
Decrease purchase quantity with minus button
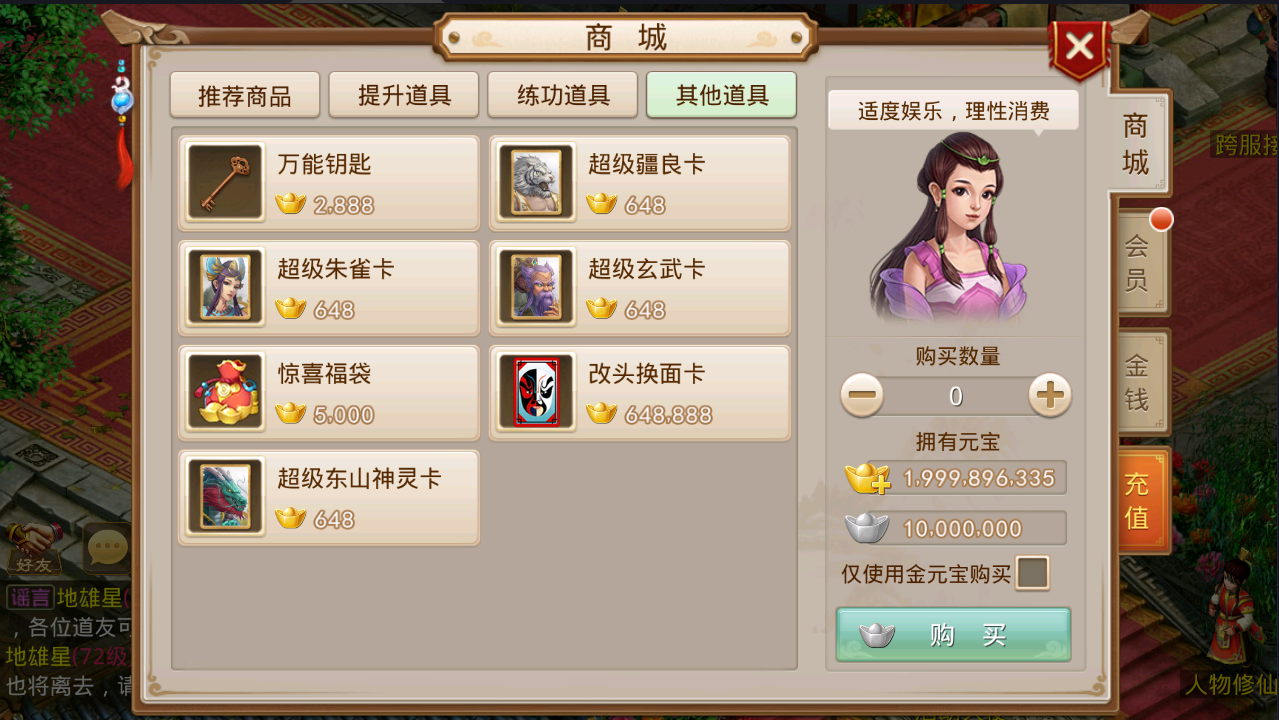coord(862,396)
